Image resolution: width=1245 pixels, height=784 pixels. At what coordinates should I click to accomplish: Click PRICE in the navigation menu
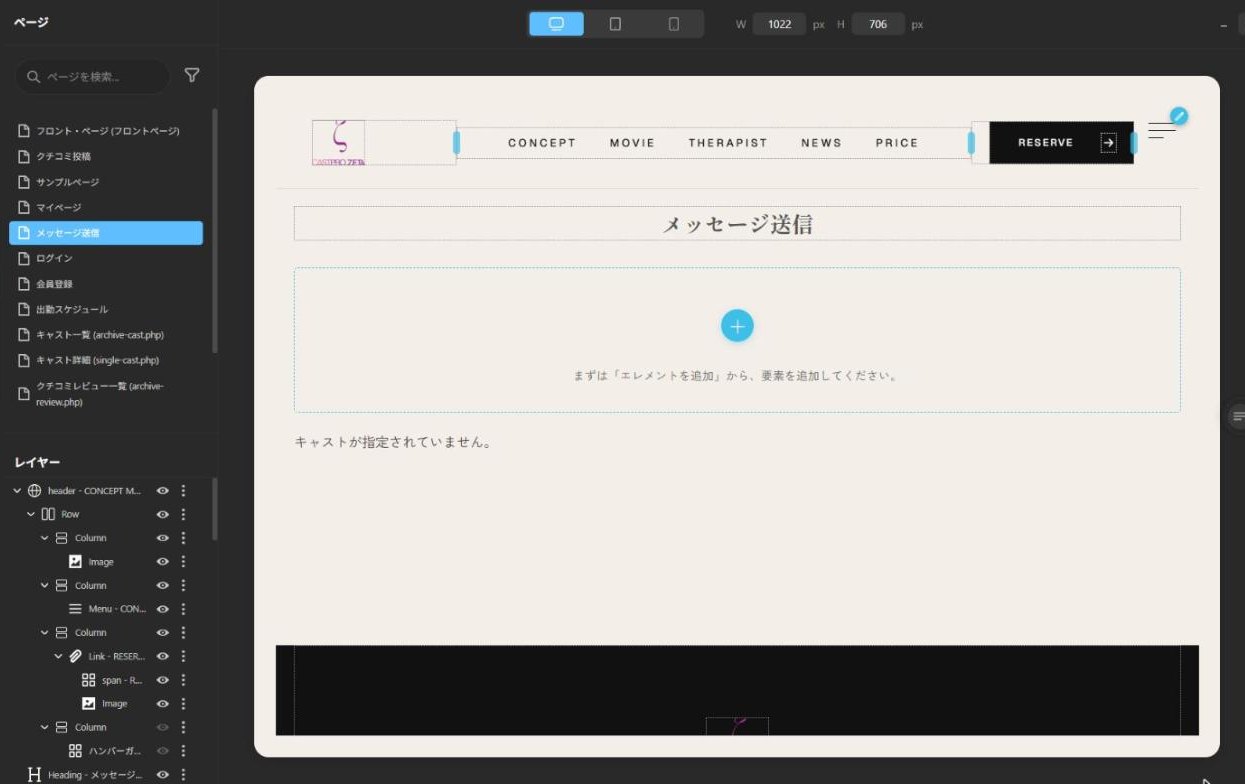click(x=897, y=143)
